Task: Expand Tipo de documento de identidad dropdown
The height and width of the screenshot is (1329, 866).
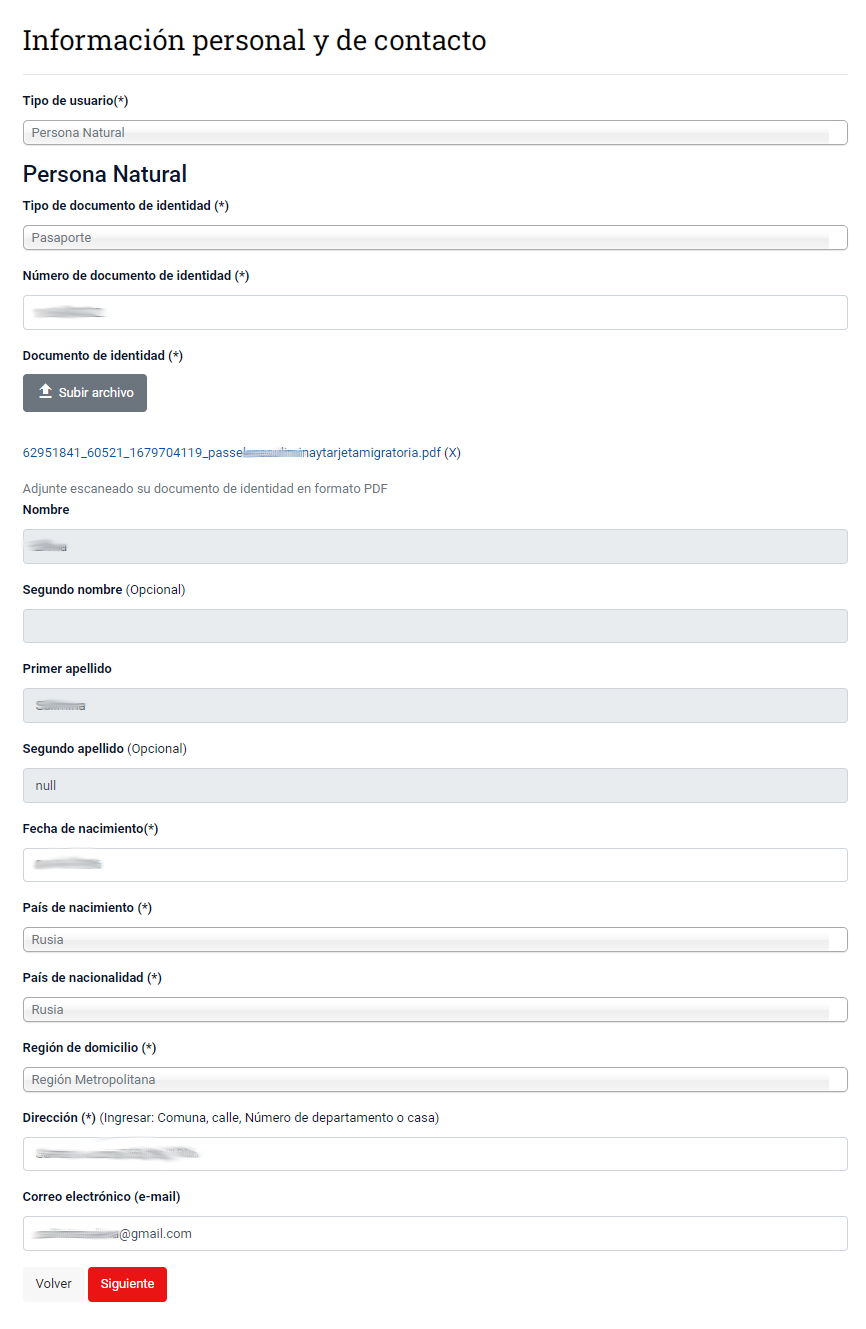Action: pos(434,238)
